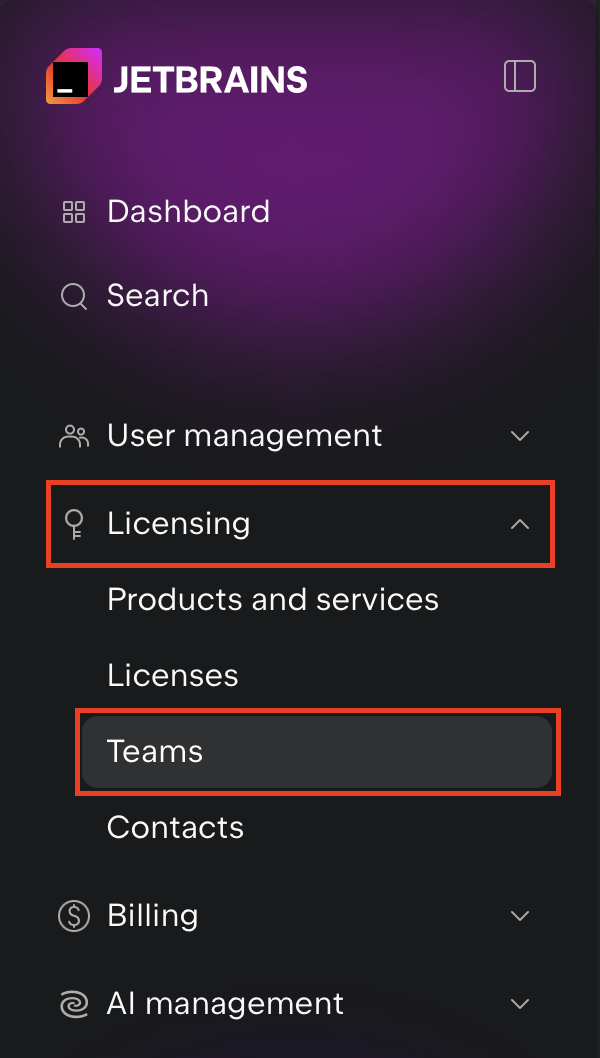Click the Licensing key icon
This screenshot has width=600, height=1058.
coord(74,523)
